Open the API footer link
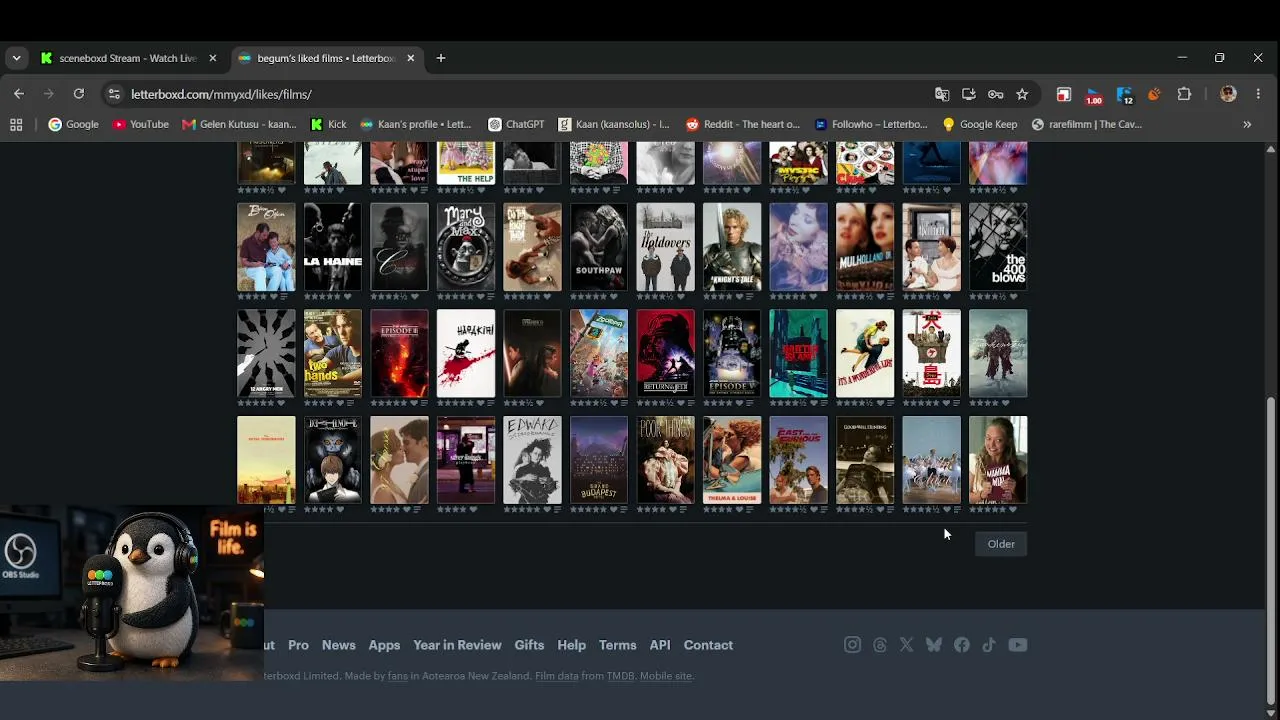This screenshot has width=1280, height=720. [x=660, y=645]
